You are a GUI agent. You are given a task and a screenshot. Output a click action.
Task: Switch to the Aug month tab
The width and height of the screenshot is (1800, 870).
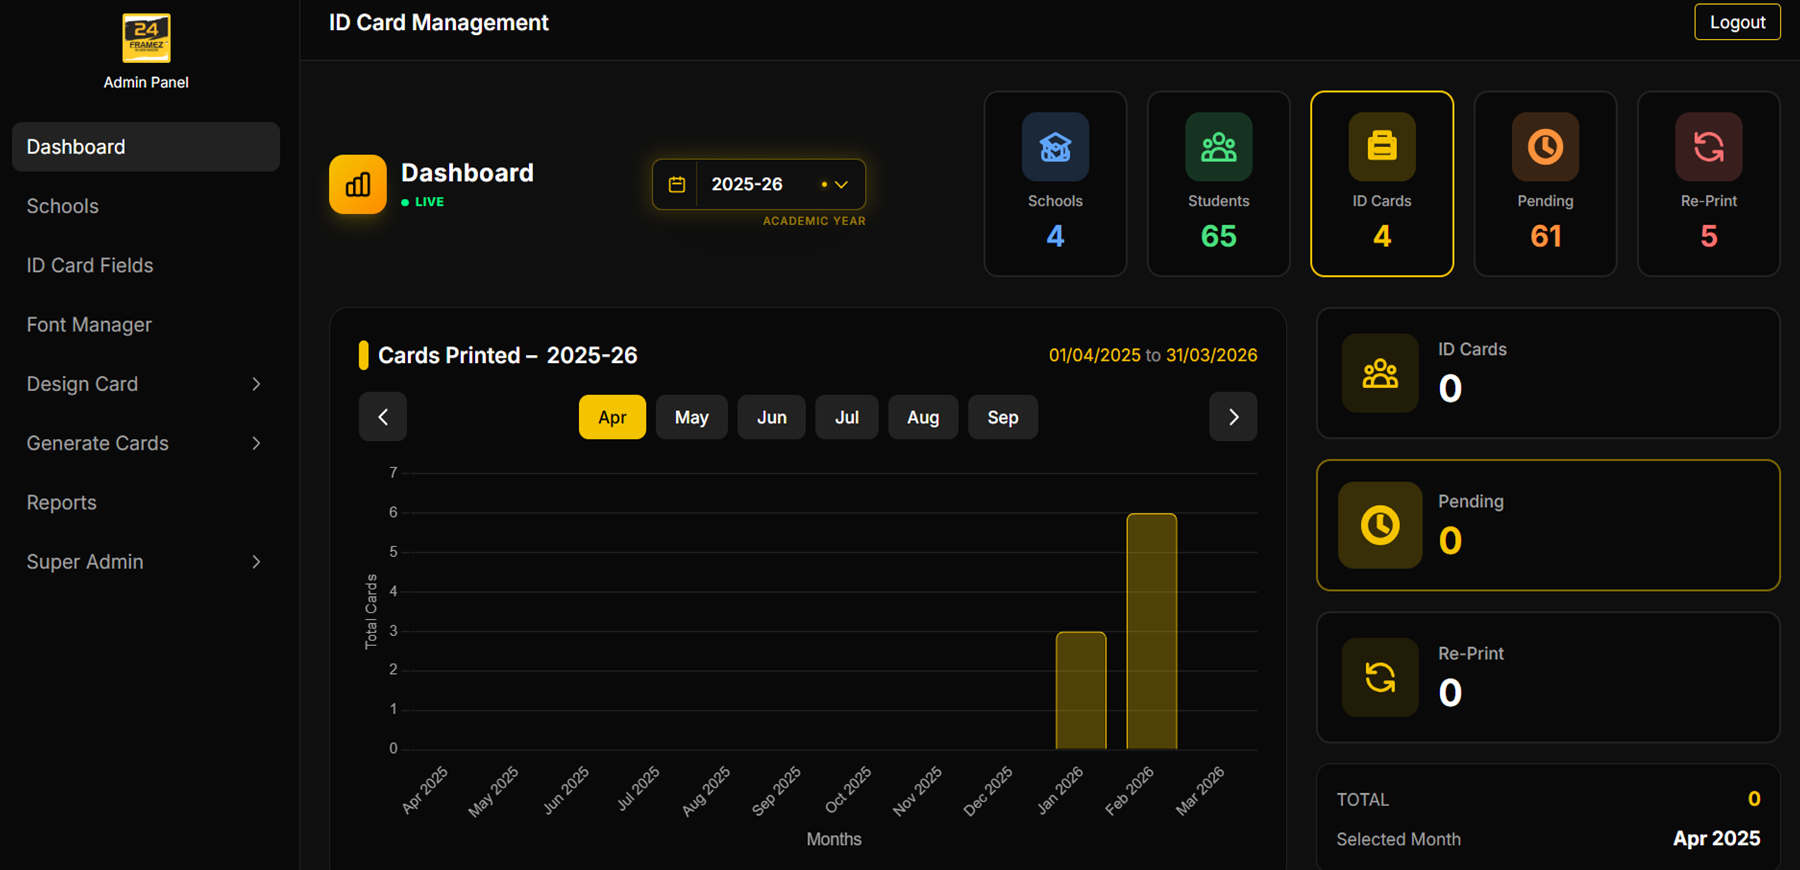pyautogui.click(x=922, y=417)
